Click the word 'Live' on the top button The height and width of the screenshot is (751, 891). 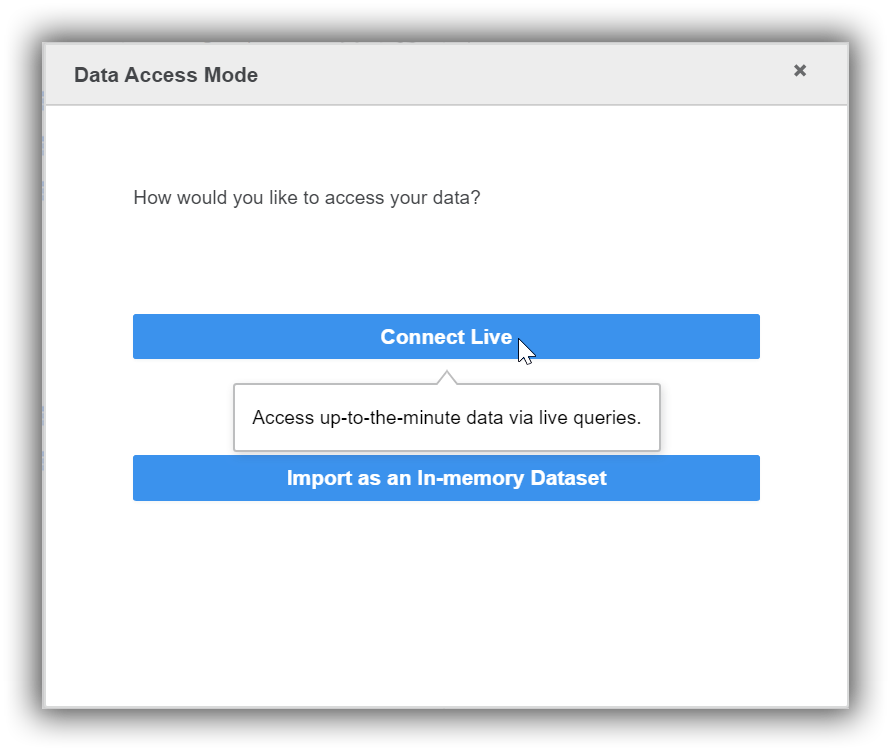tap(491, 337)
